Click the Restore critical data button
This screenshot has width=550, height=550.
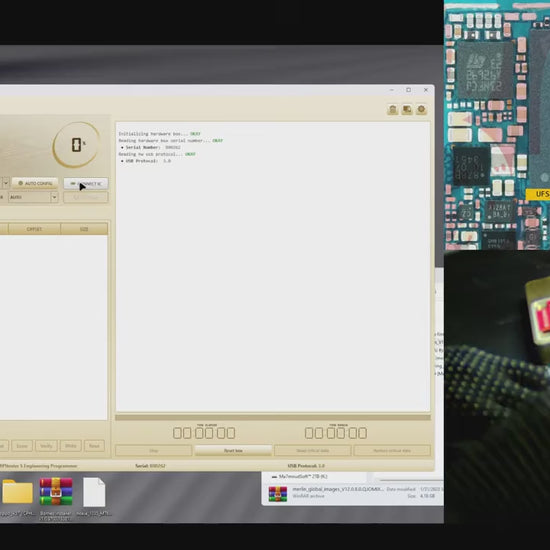[x=392, y=450]
